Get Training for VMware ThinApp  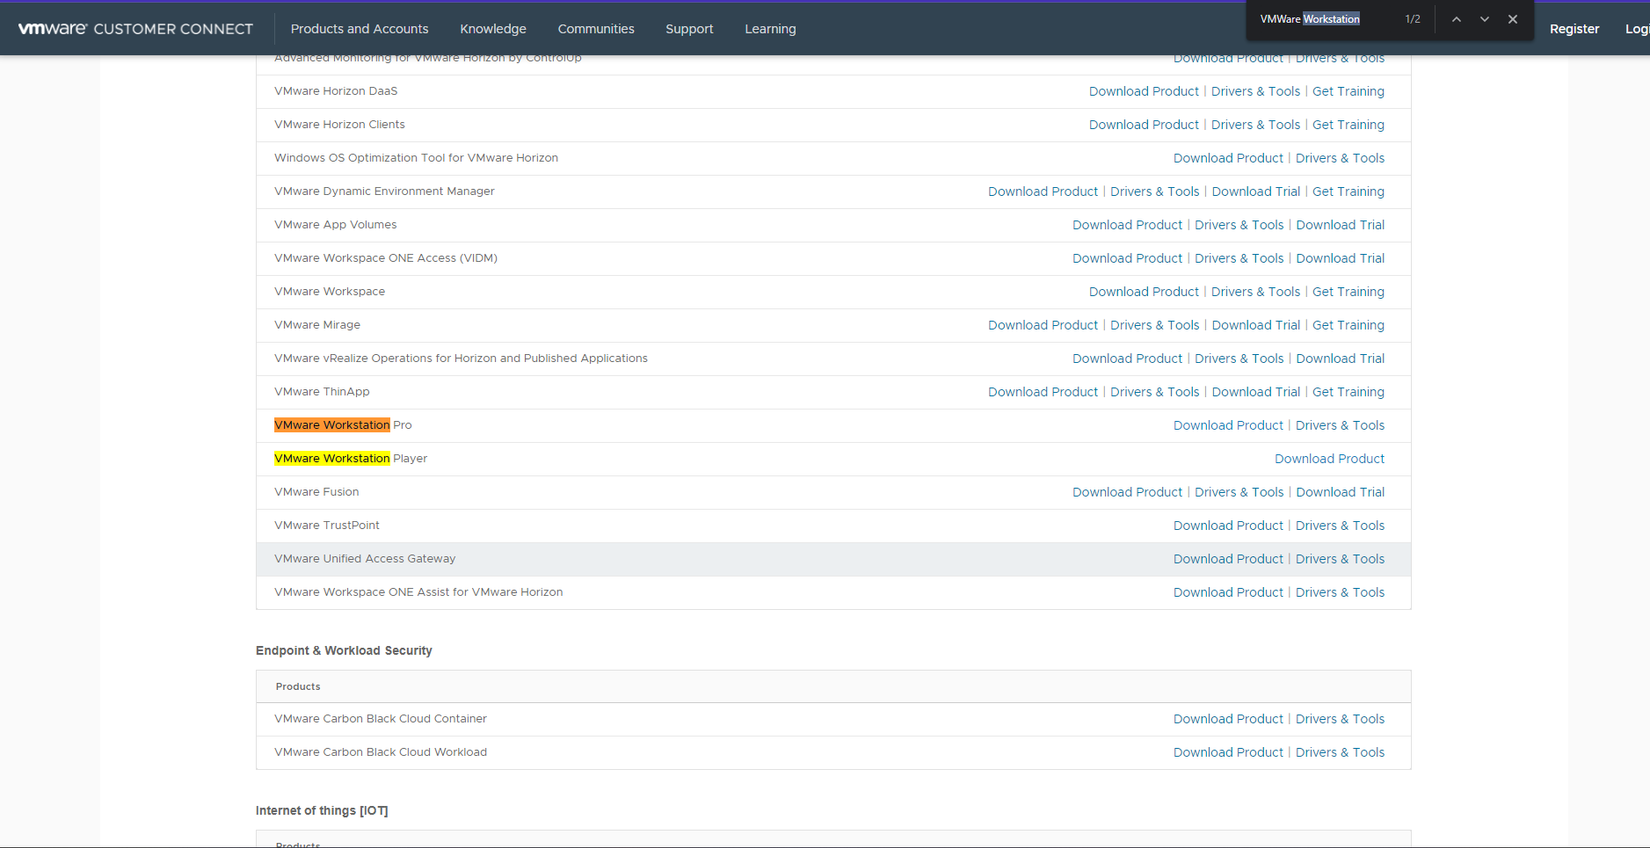[x=1348, y=392]
